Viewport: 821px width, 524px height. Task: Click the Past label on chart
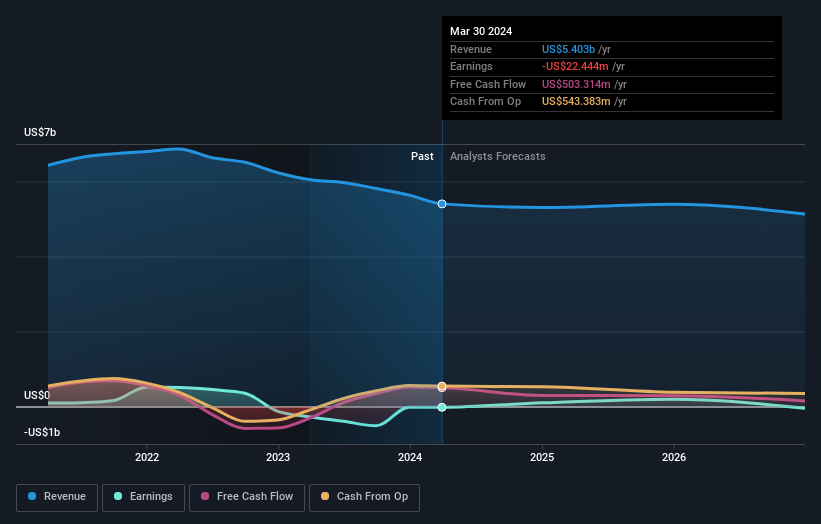[x=422, y=157]
